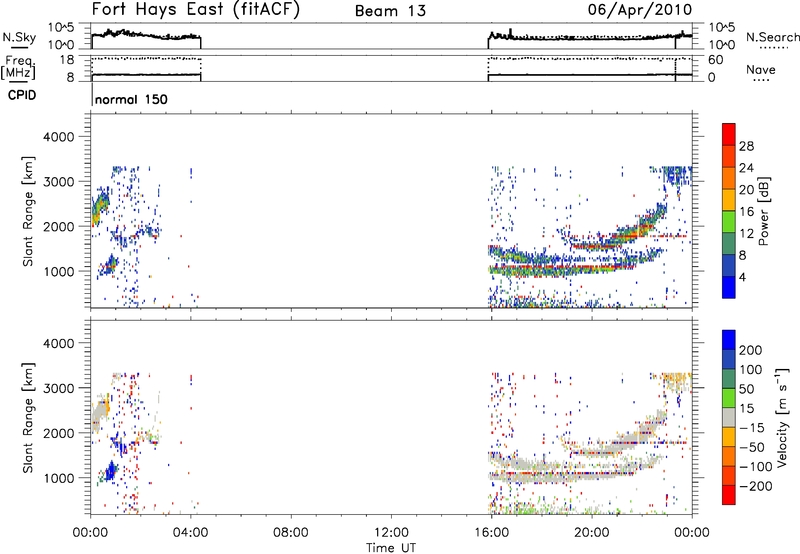Click the blue velocity patch near 1000 km after 00:00

110,471
